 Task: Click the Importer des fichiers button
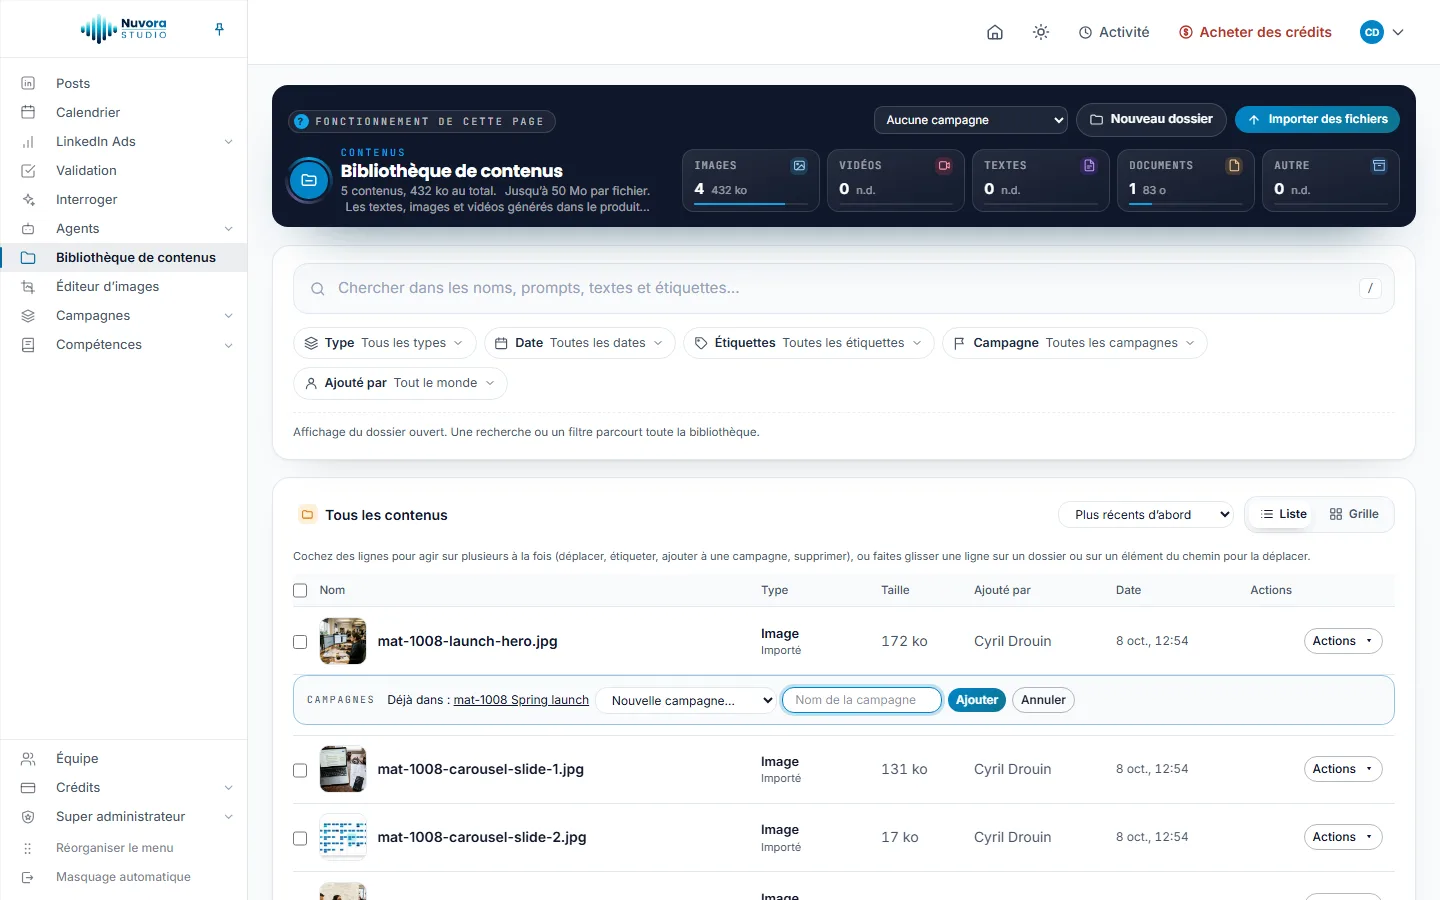coord(1317,119)
